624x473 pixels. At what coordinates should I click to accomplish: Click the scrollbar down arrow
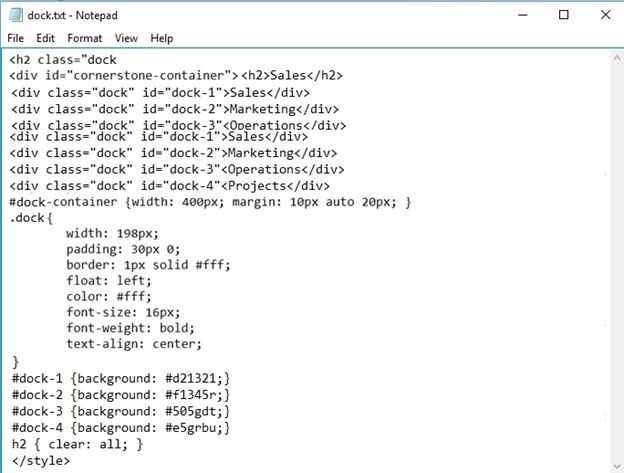point(617,466)
